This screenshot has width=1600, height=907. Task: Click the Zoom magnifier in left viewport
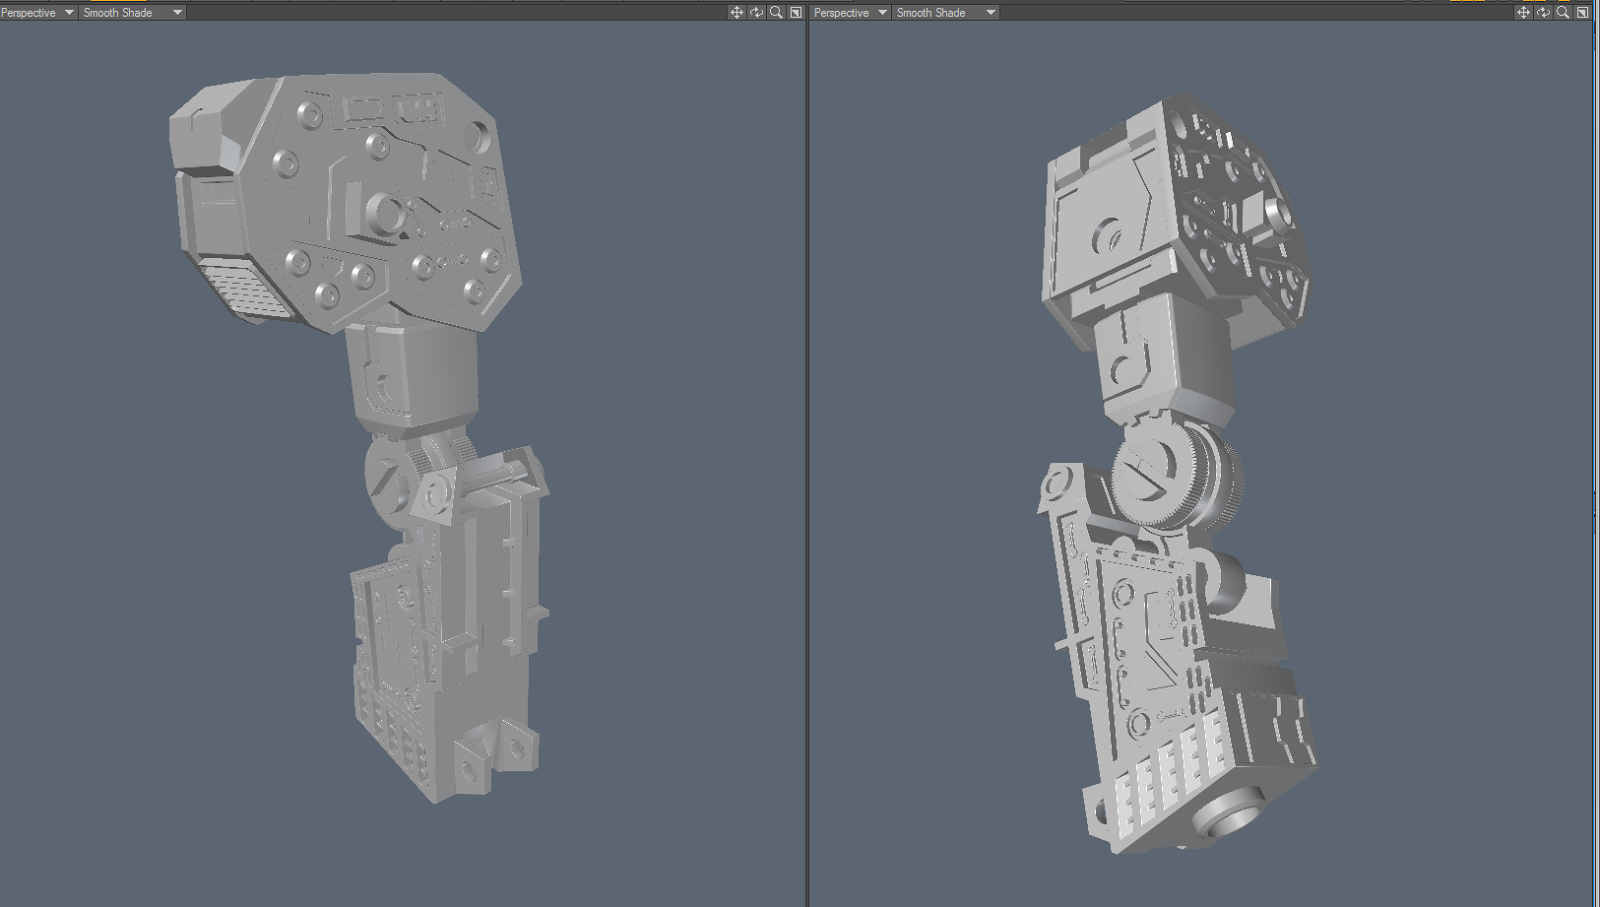click(775, 13)
